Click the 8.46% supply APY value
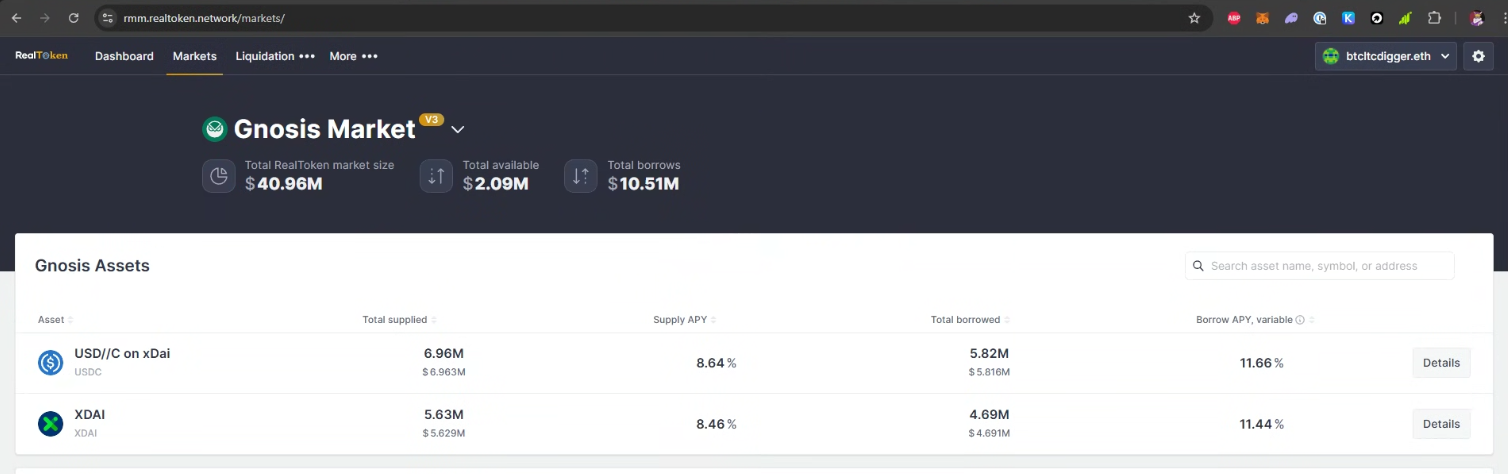 click(x=716, y=424)
